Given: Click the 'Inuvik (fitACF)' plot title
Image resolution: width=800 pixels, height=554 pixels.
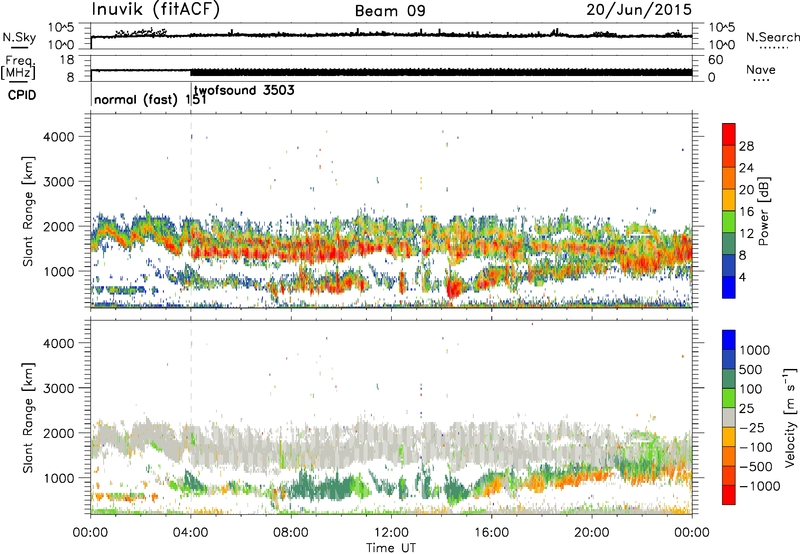Looking at the screenshot, I should tap(156, 10).
